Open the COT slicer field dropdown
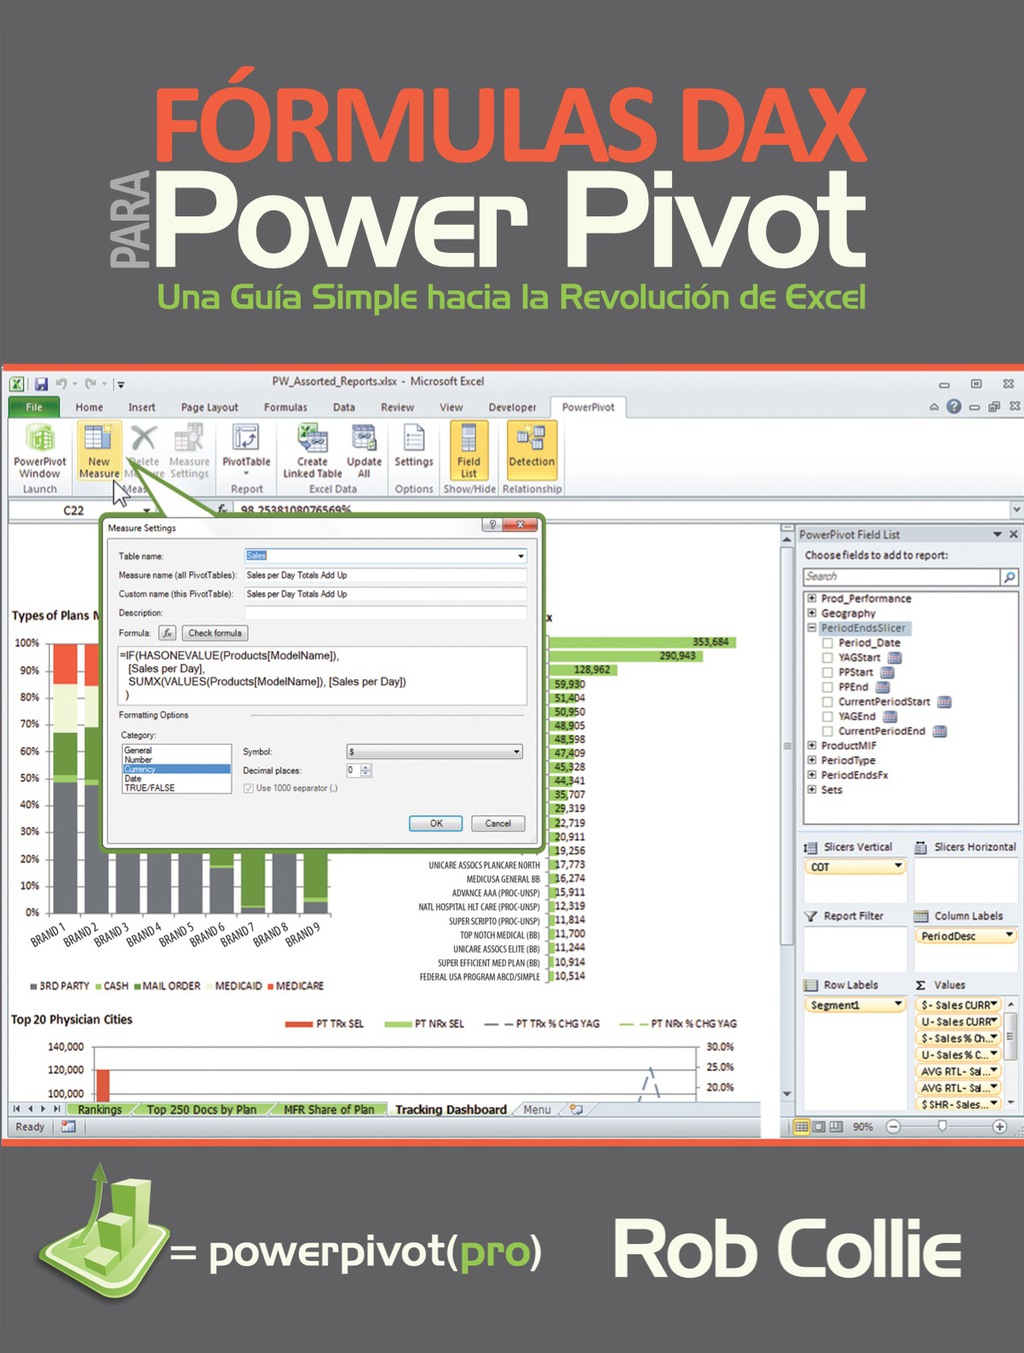1024x1353 pixels. (898, 867)
